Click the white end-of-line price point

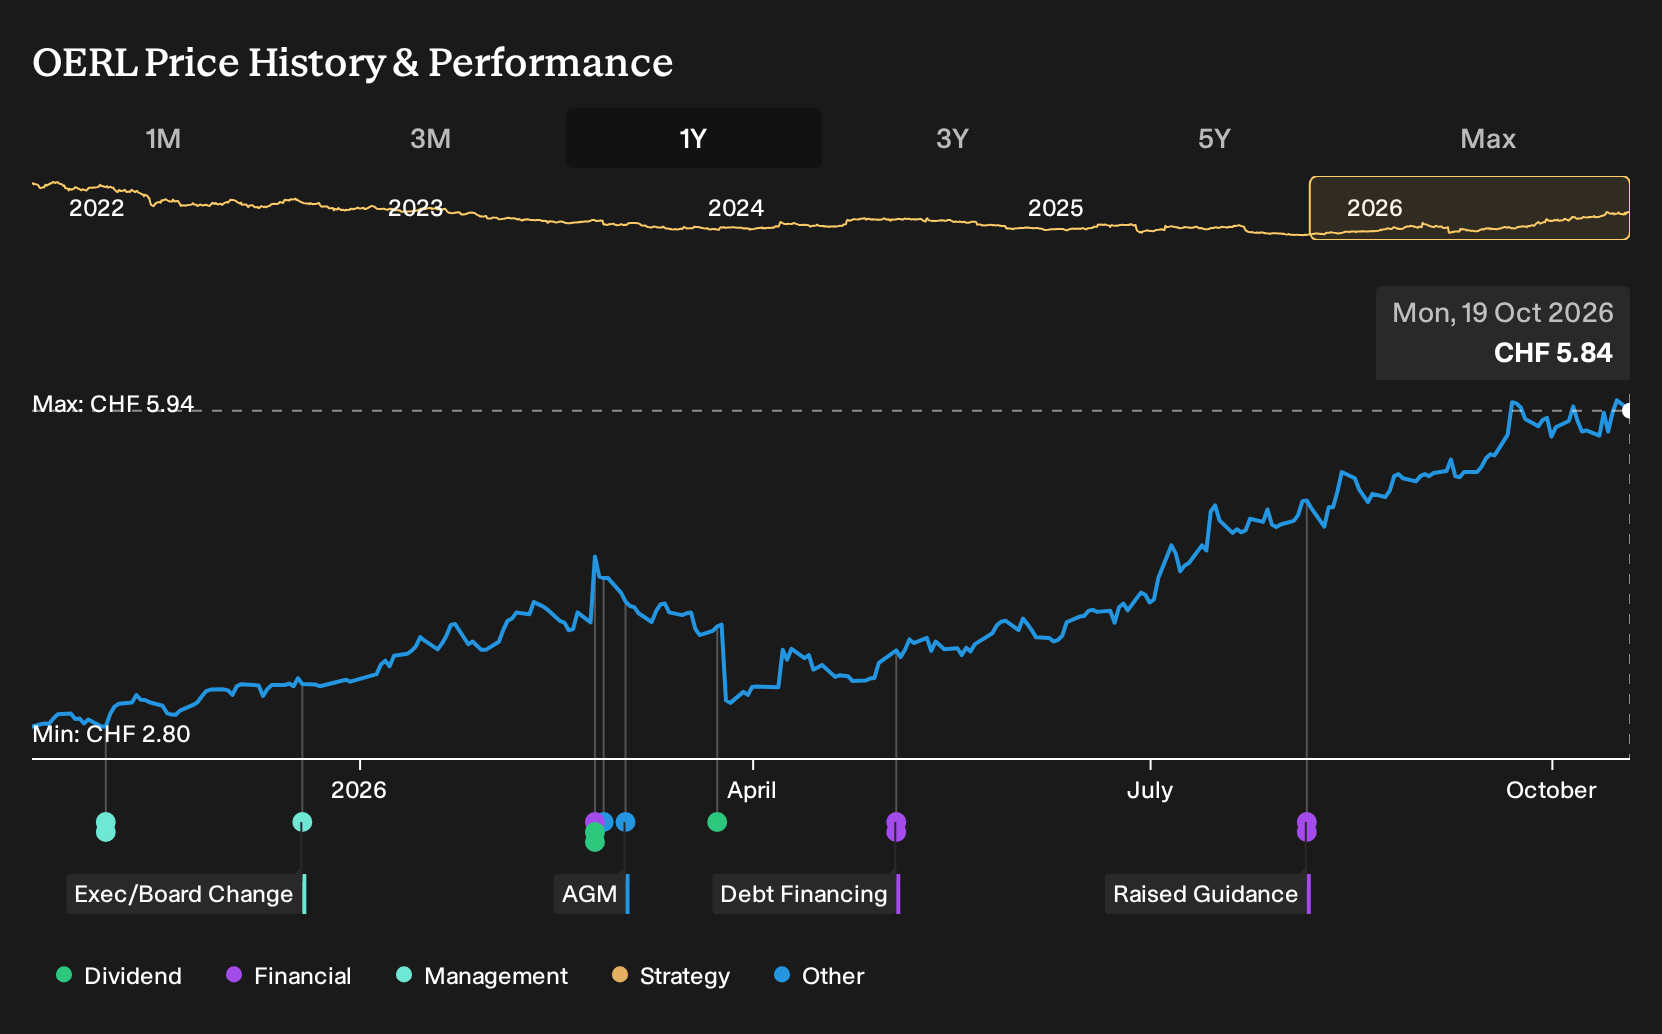point(1628,411)
